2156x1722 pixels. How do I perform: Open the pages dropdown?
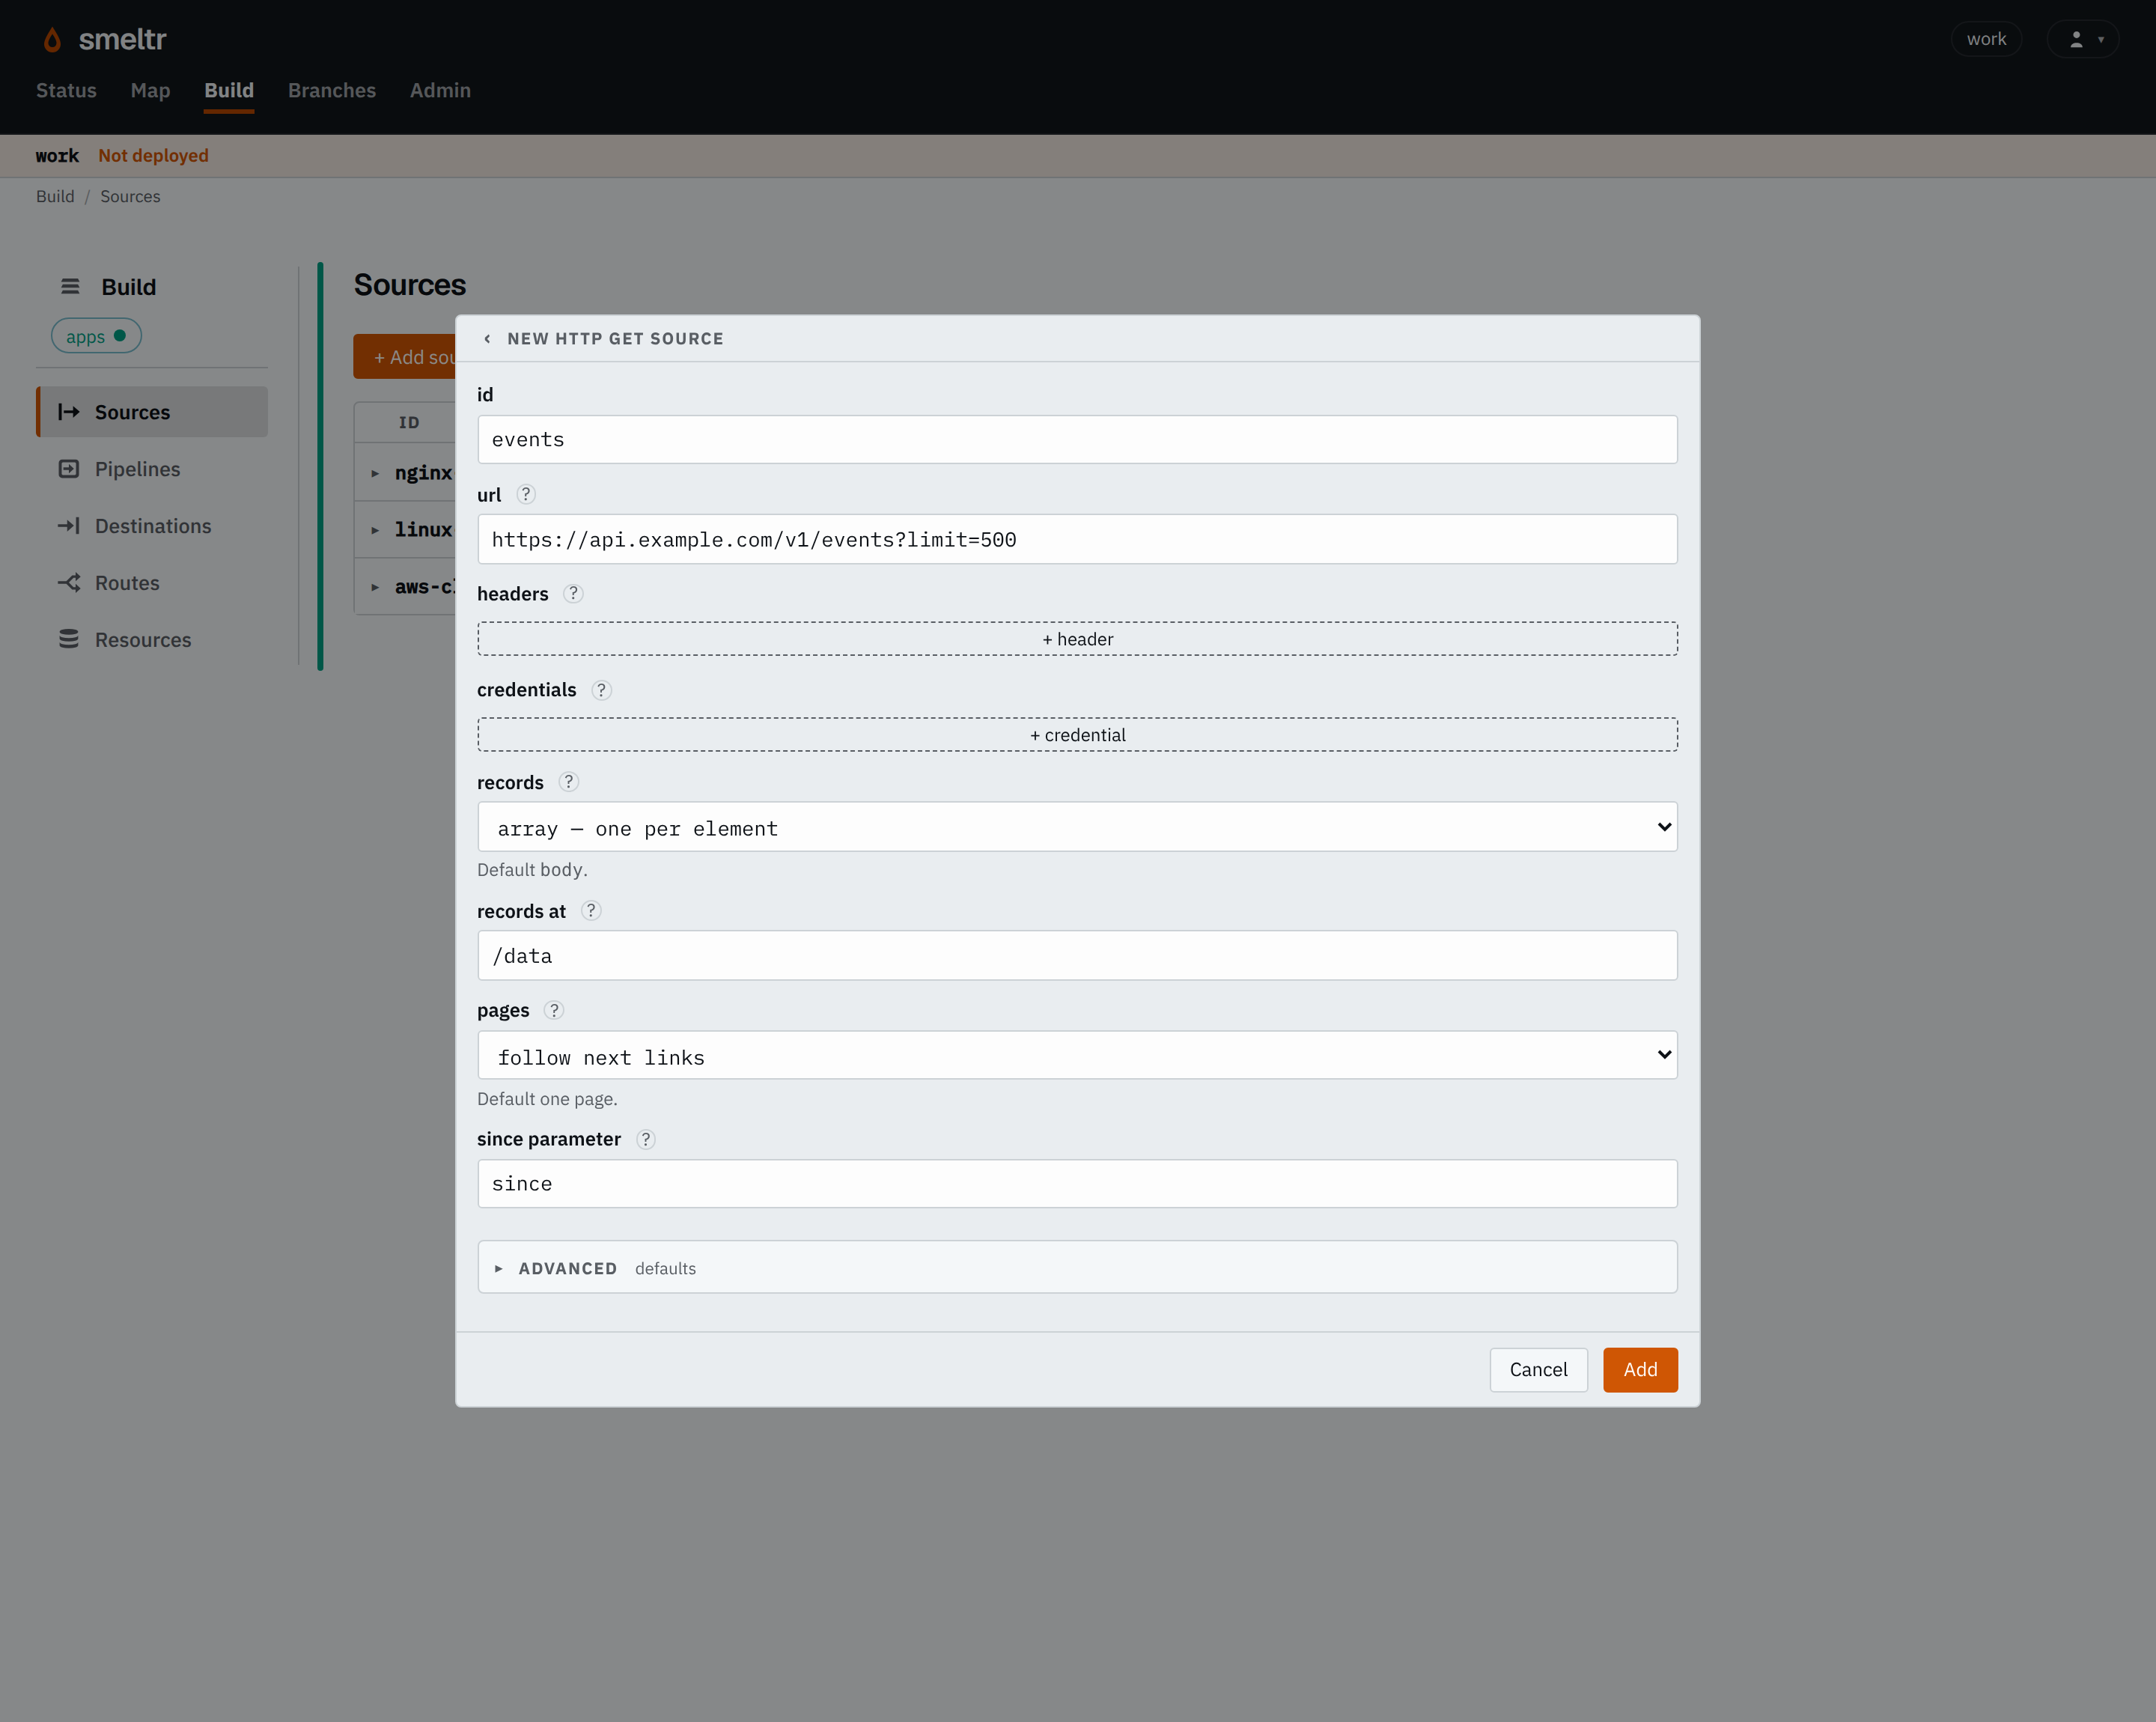click(1077, 1056)
